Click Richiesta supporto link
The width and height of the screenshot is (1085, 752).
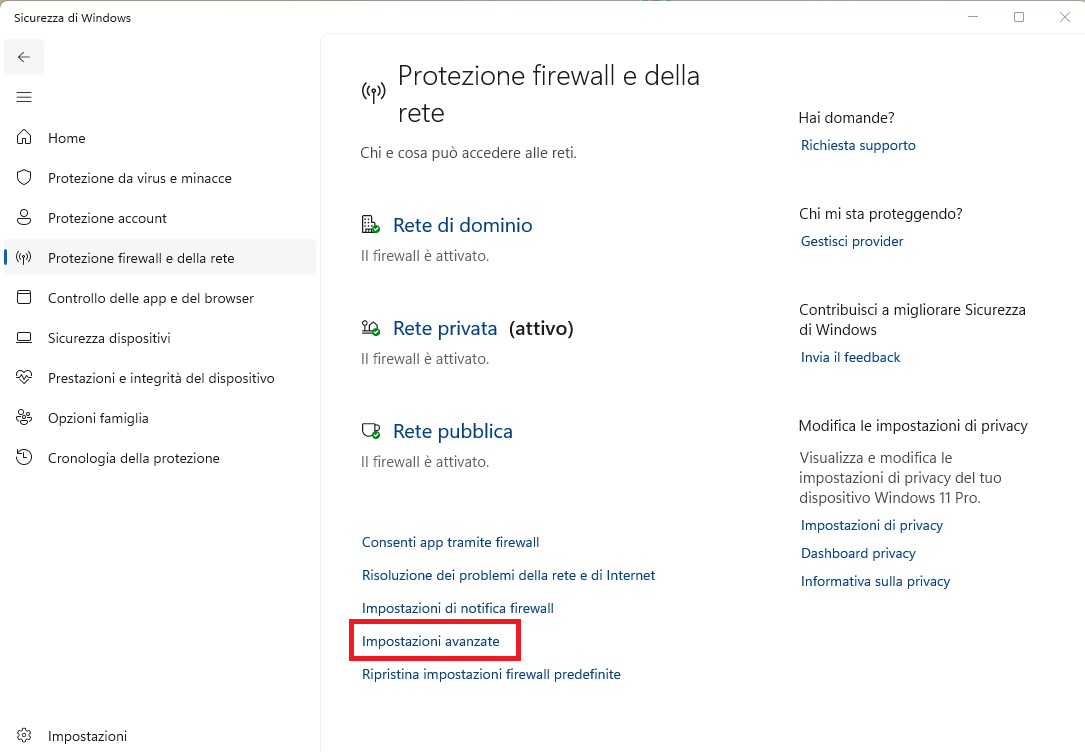(x=858, y=145)
